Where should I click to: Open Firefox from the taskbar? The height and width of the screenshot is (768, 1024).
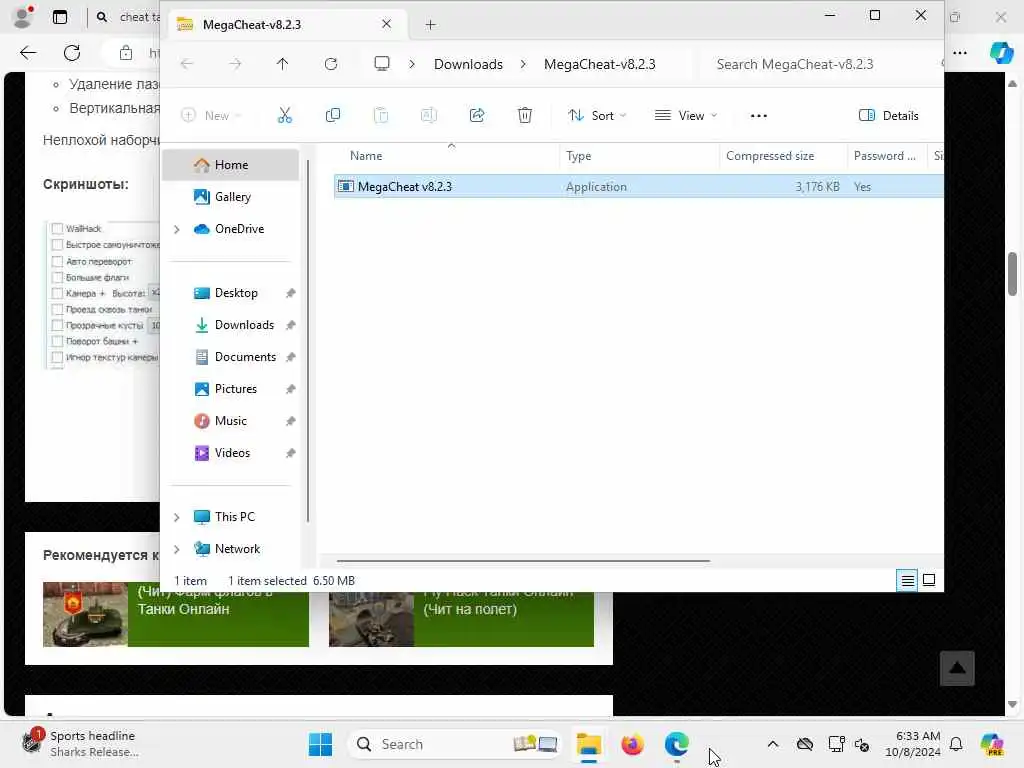[x=632, y=744]
